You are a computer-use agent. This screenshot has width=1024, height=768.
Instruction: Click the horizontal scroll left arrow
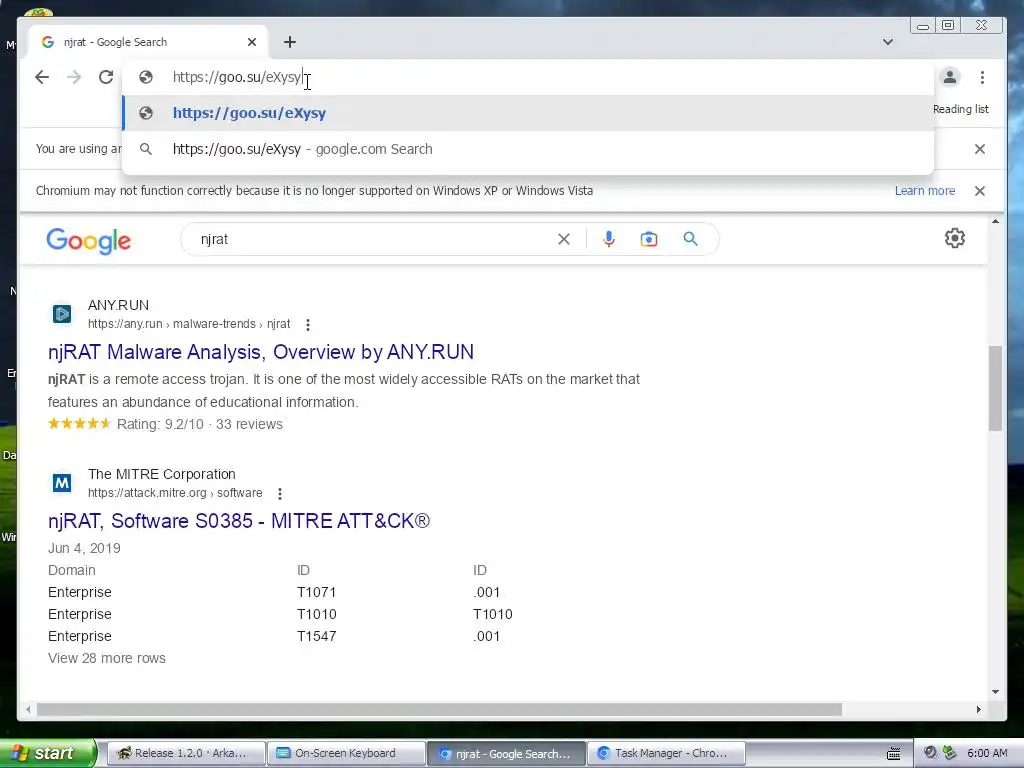pos(28,709)
